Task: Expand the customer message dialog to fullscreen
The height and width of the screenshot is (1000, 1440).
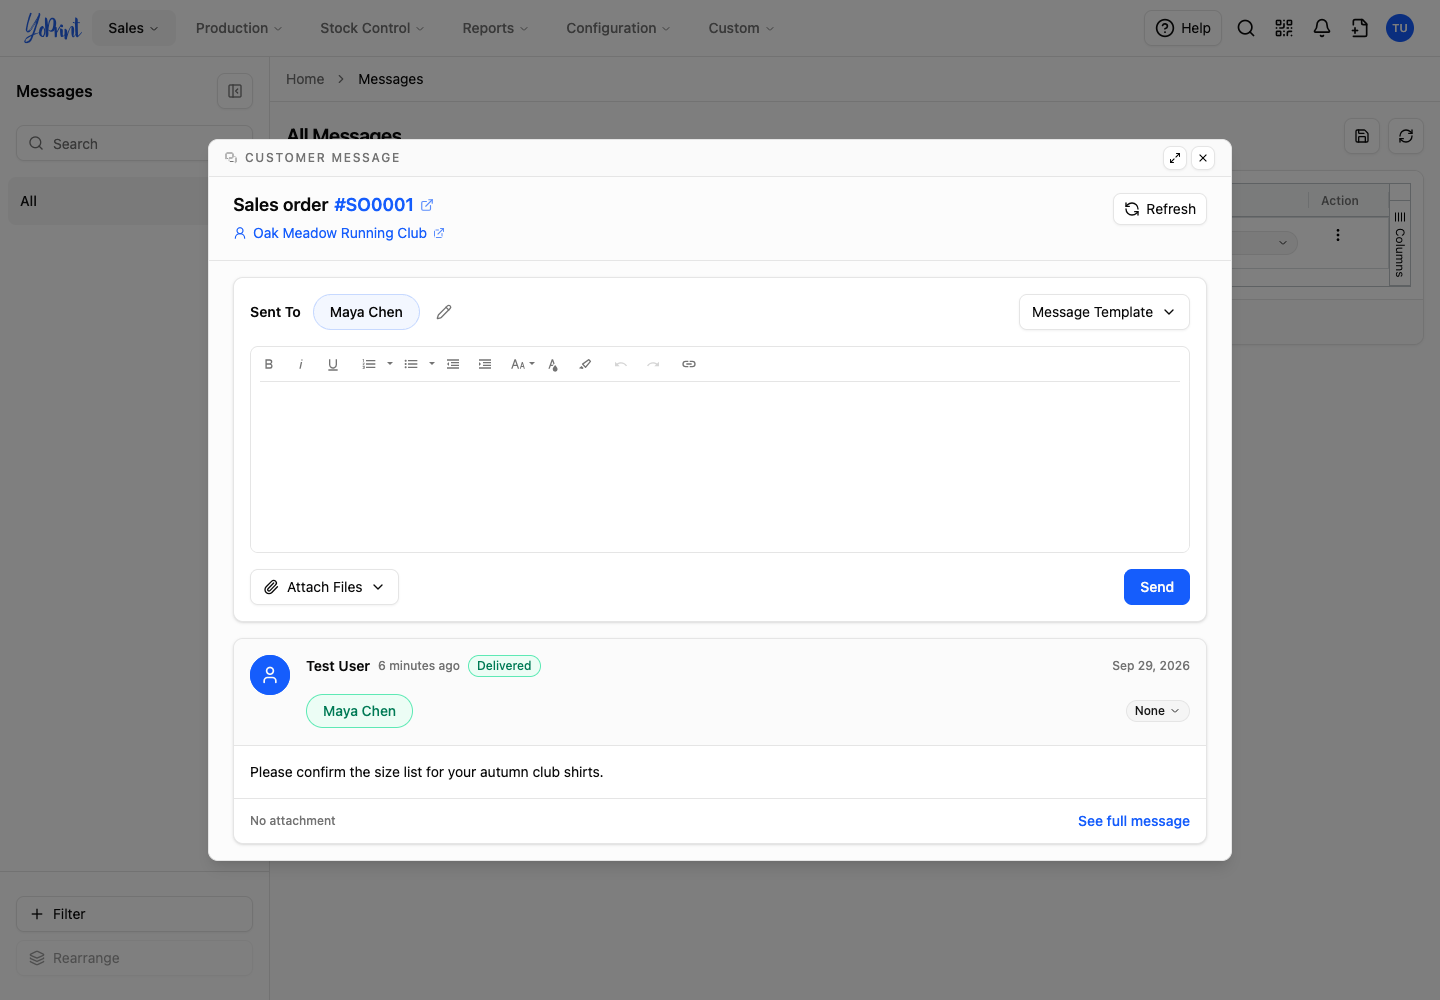Action: (1175, 158)
